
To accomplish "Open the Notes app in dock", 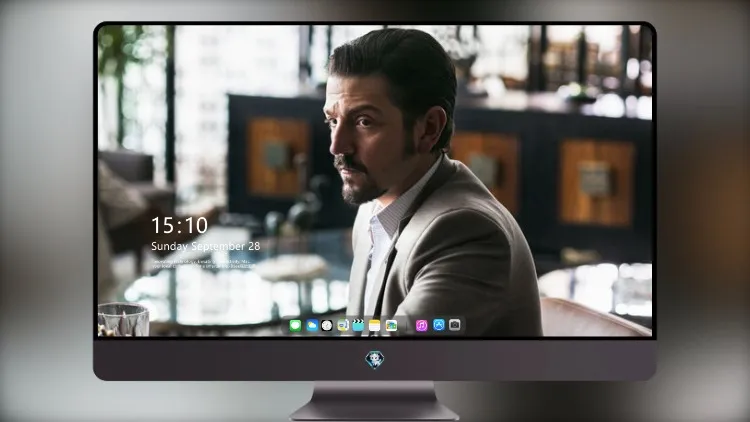I will pyautogui.click(x=375, y=326).
